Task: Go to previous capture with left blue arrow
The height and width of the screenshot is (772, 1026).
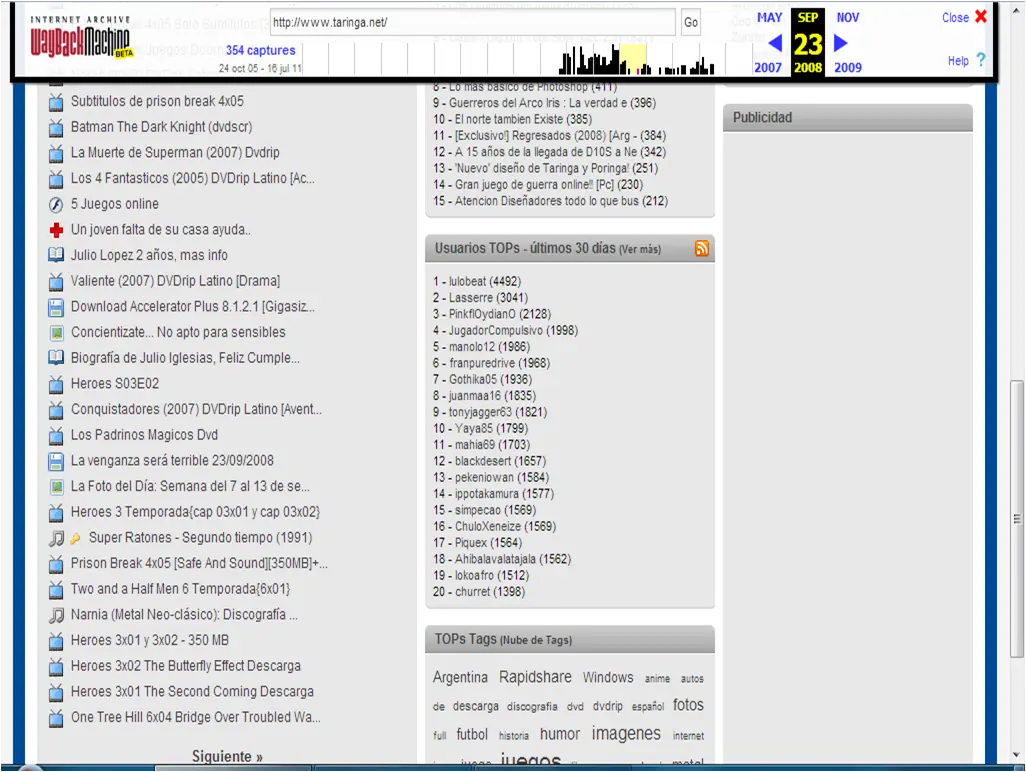Action: 774,43
